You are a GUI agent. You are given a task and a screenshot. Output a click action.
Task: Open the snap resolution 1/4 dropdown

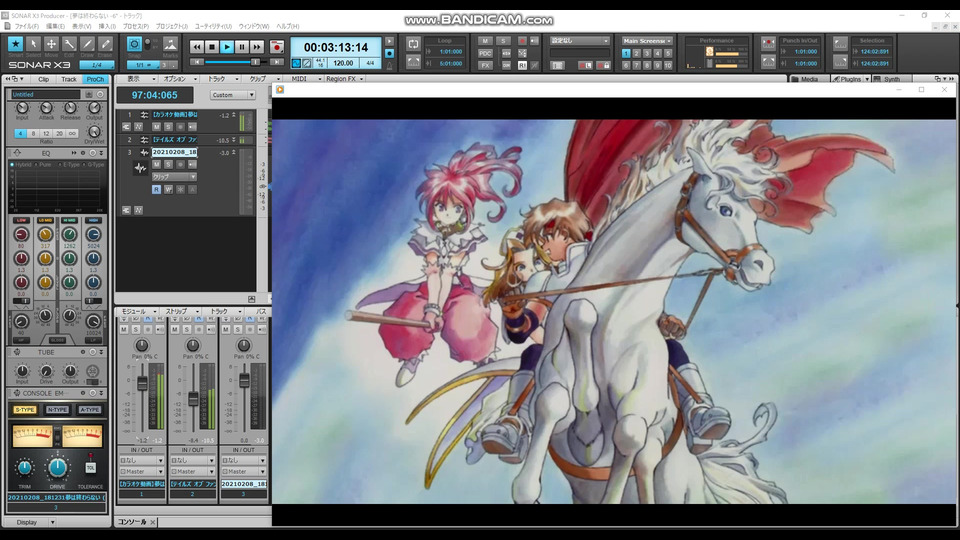pyautogui.click(x=97, y=65)
